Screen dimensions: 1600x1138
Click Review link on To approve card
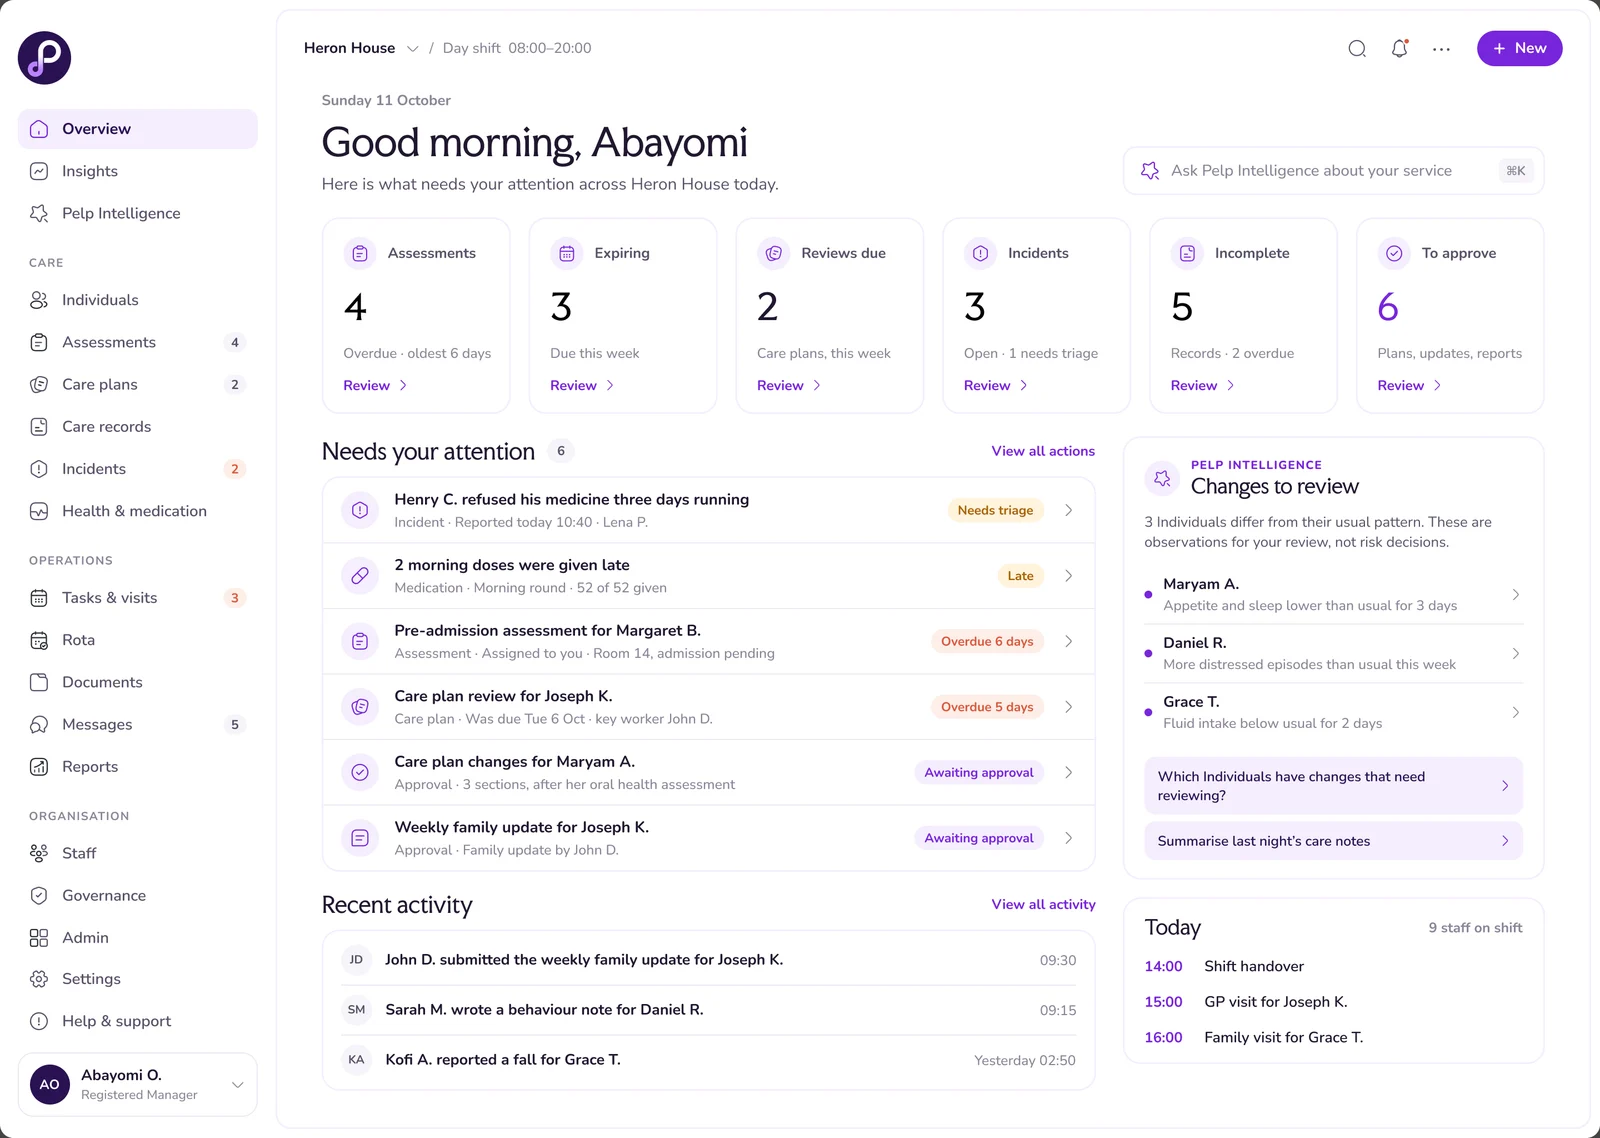[1409, 385]
